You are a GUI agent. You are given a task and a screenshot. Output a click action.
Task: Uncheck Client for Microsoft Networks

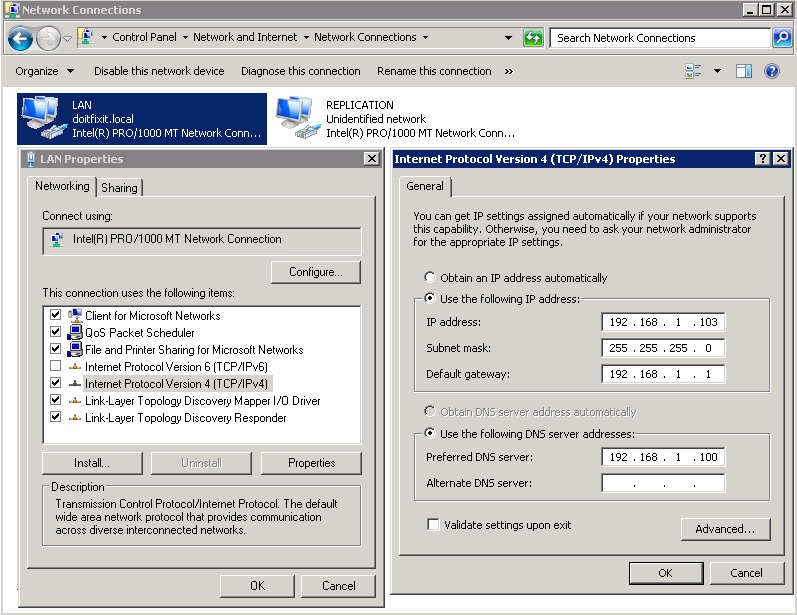(55, 315)
